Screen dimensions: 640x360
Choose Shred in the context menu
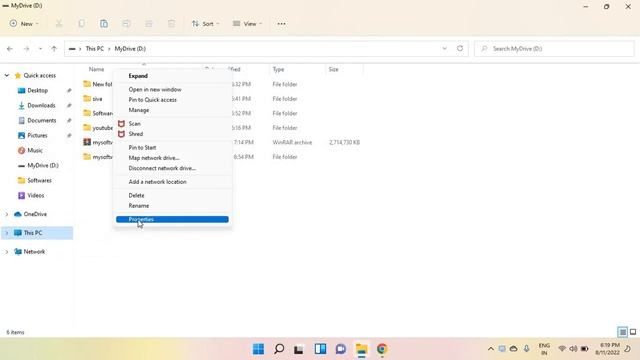pyautogui.click(x=172, y=134)
